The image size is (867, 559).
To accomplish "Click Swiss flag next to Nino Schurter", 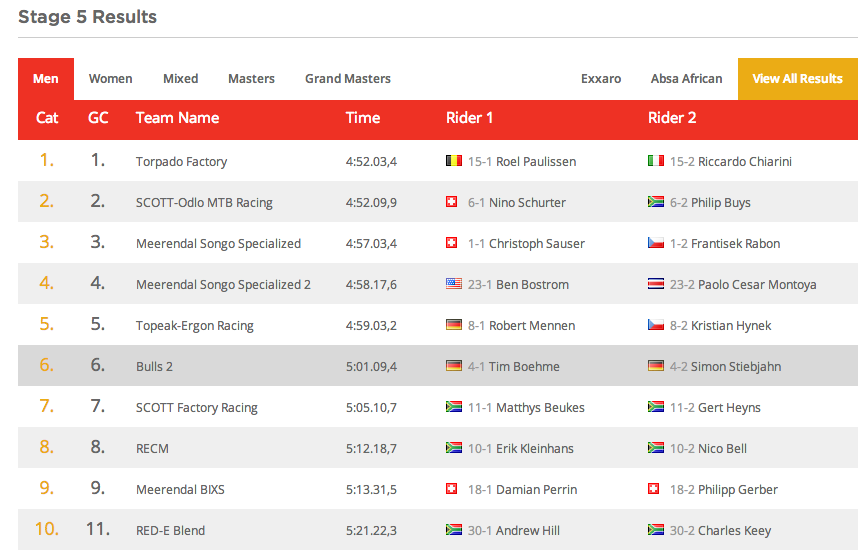I will (x=451, y=202).
